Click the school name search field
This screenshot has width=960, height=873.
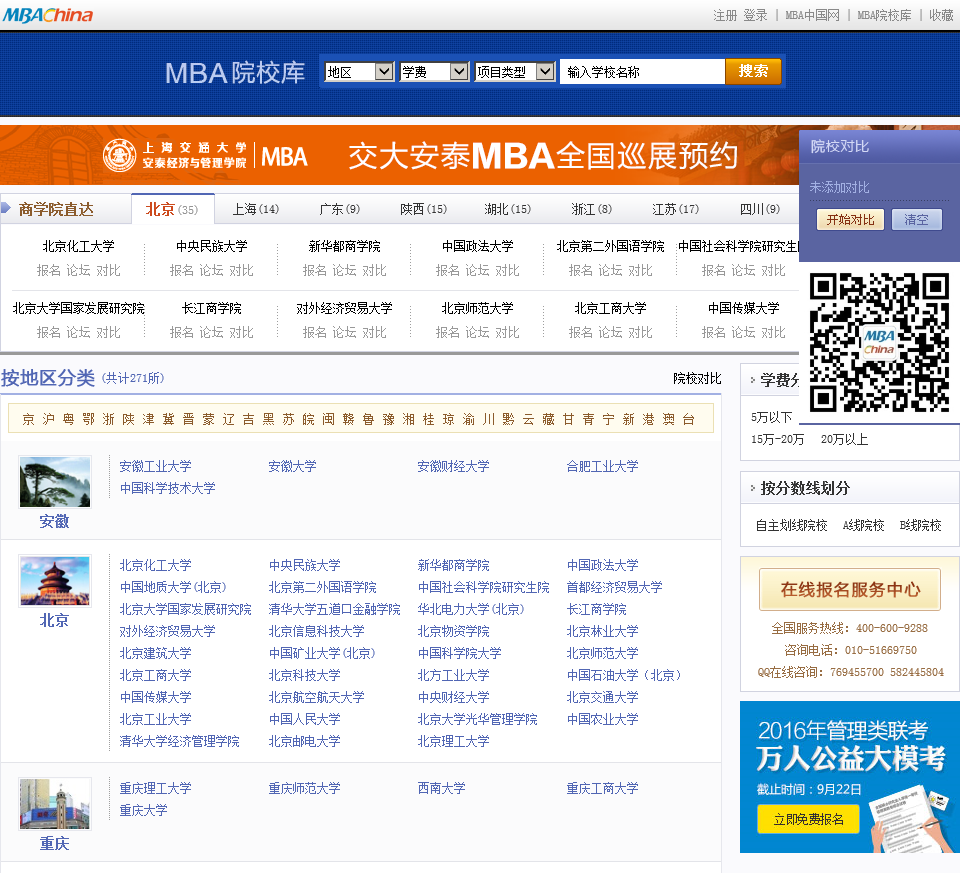coord(642,72)
